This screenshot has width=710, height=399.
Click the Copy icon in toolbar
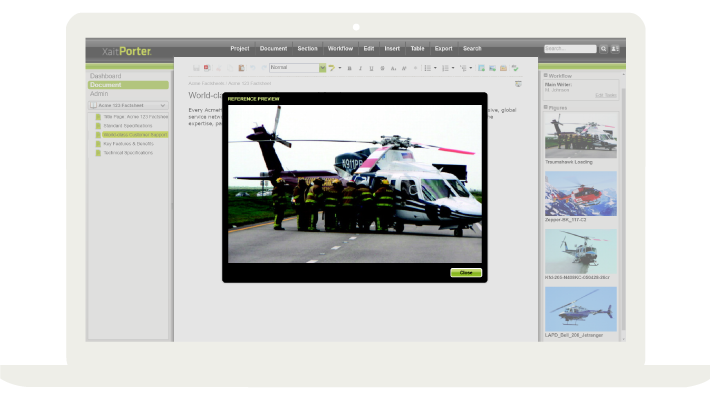tap(230, 68)
